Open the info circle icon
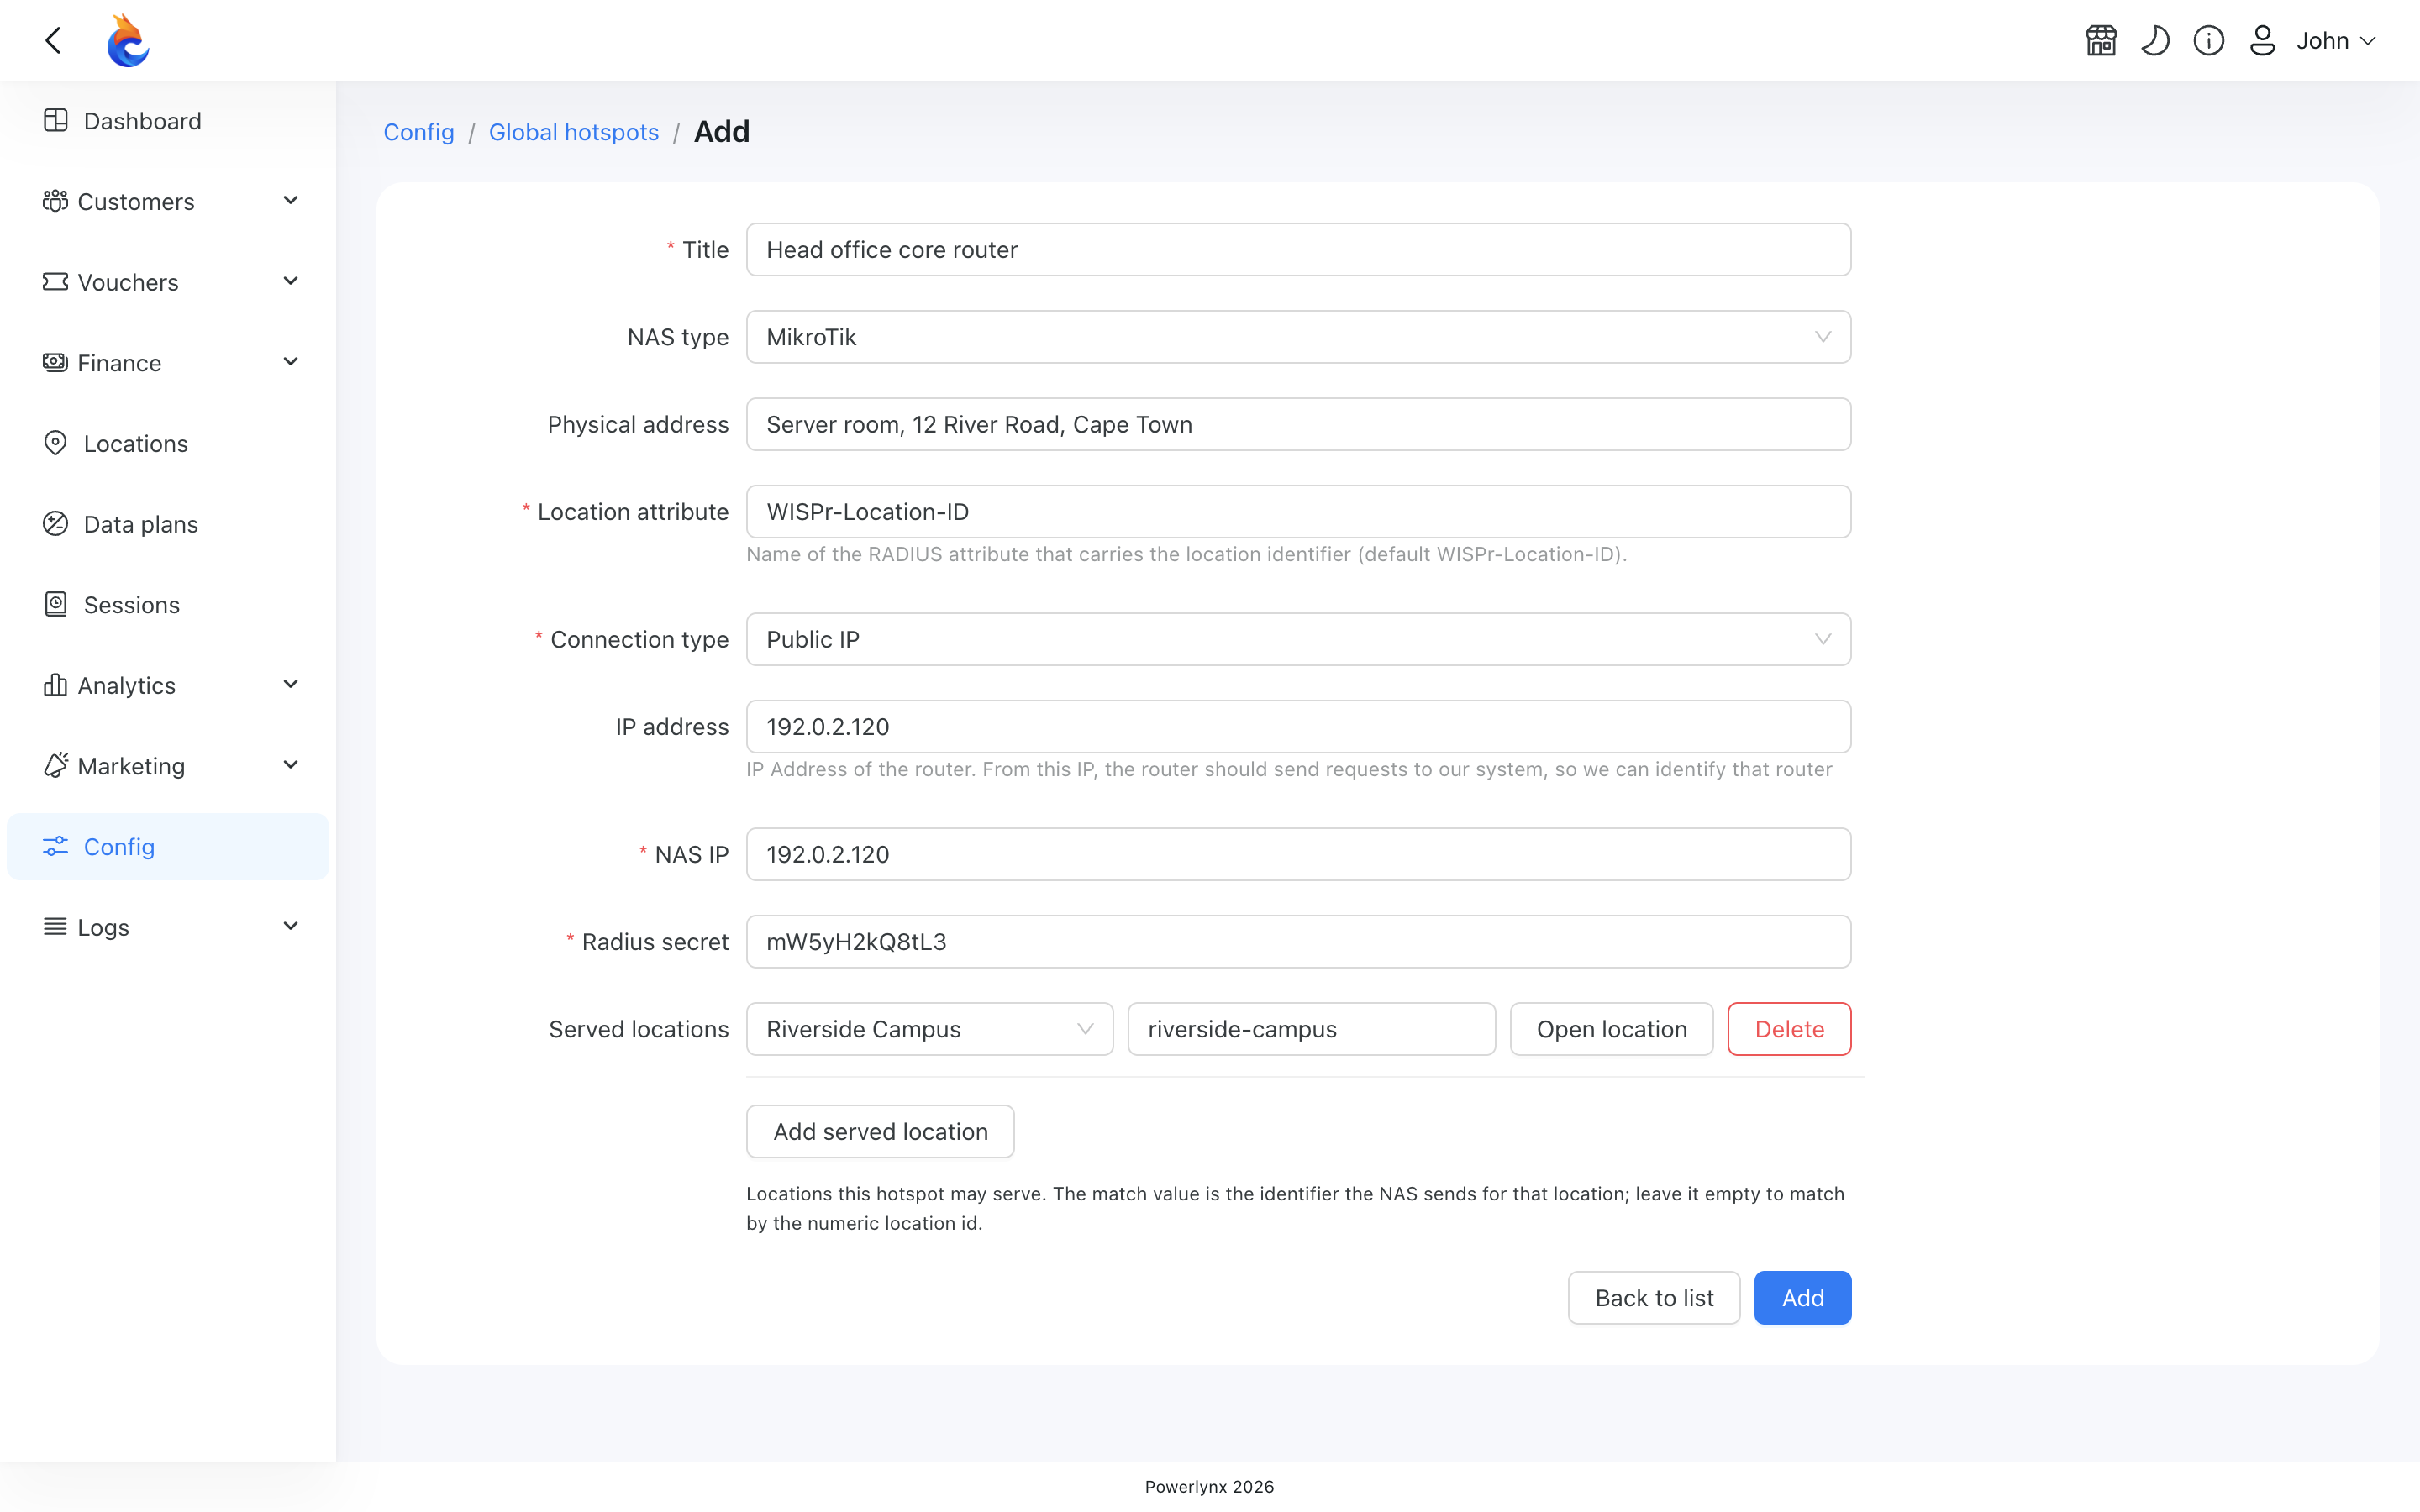Viewport: 2420px width, 1512px height. point(2209,40)
